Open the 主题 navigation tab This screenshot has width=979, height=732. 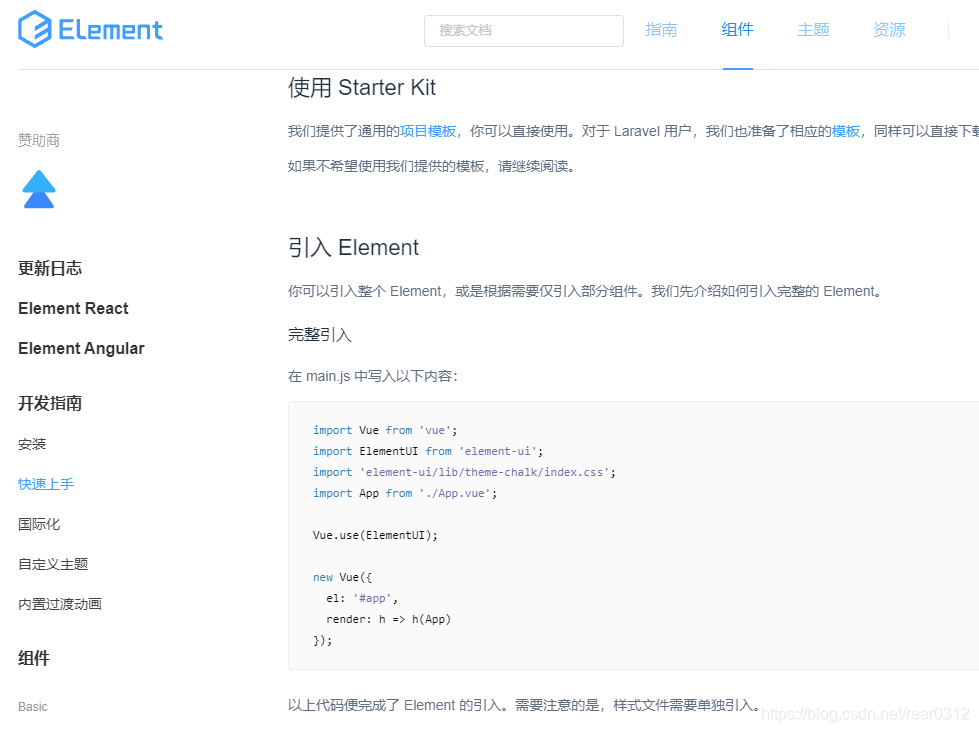coord(814,29)
